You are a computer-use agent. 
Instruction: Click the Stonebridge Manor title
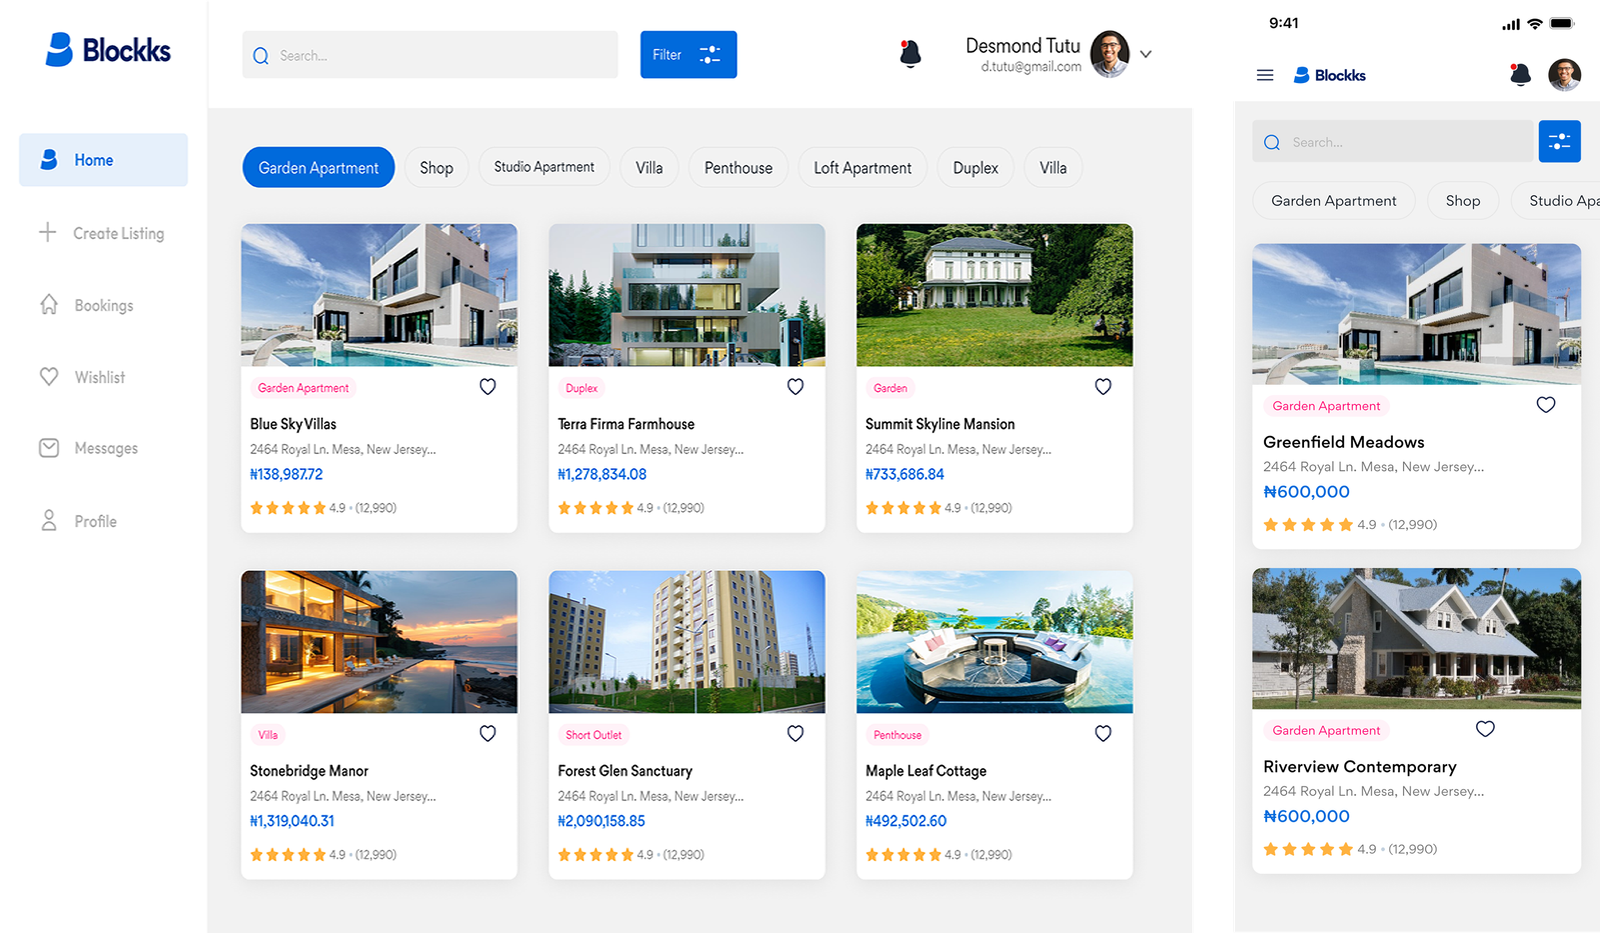309,771
